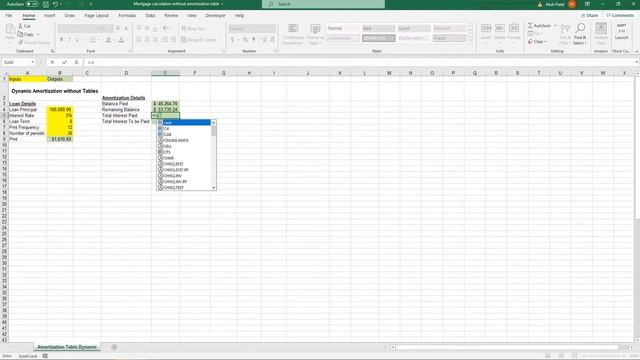Expand the workbook title dropdown arrow

click(222, 4)
